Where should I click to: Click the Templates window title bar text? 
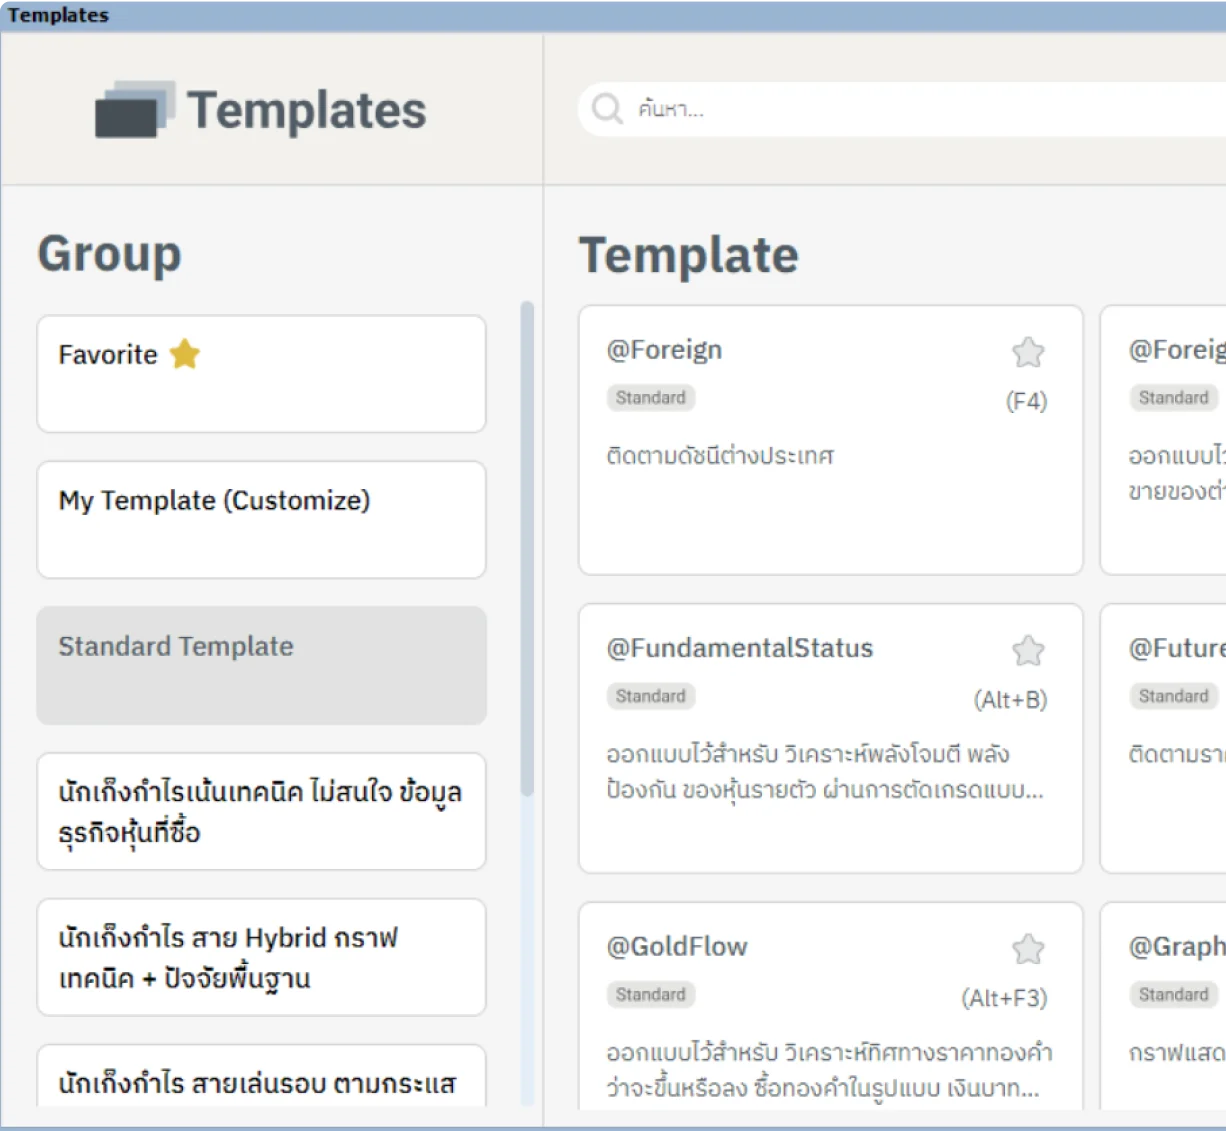coord(58,15)
